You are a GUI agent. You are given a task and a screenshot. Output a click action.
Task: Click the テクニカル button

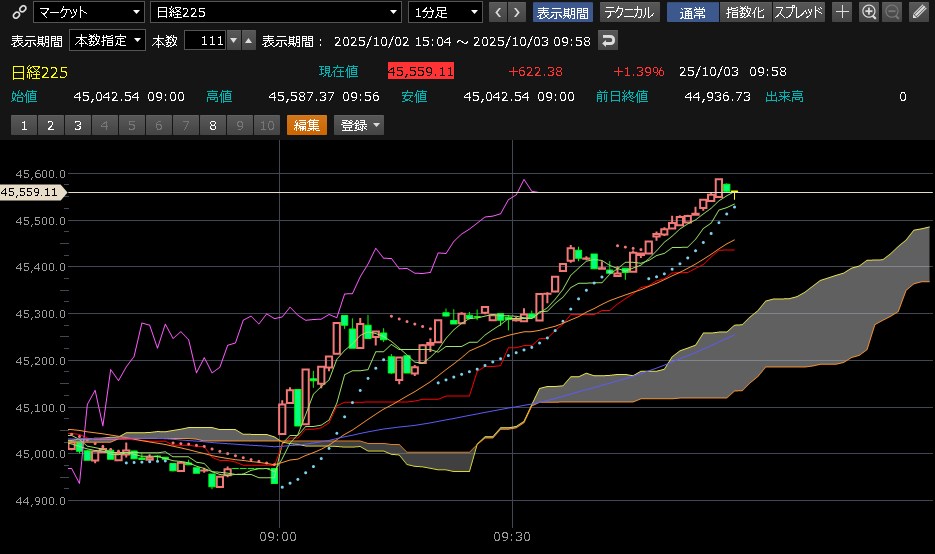click(x=628, y=12)
